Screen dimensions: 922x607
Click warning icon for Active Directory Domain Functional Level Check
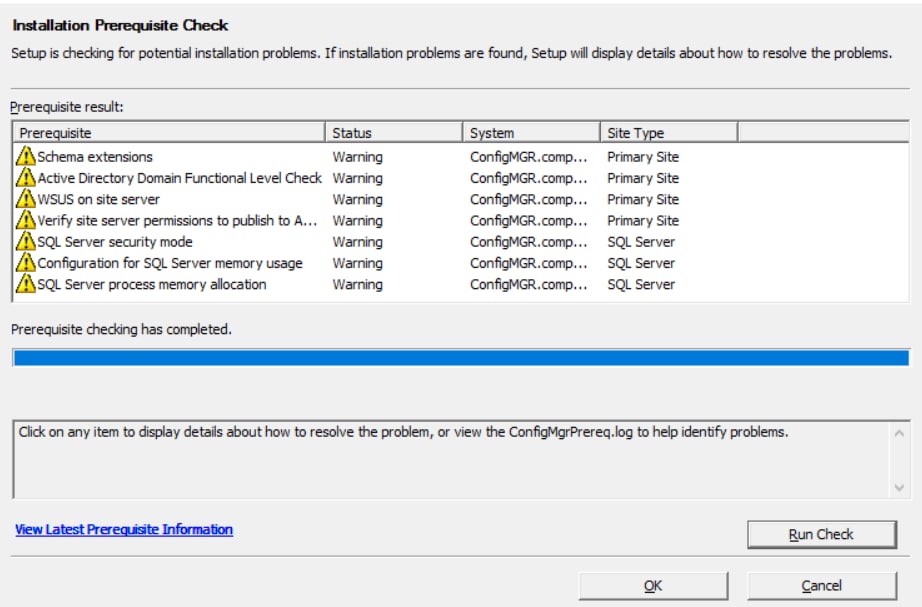point(25,177)
